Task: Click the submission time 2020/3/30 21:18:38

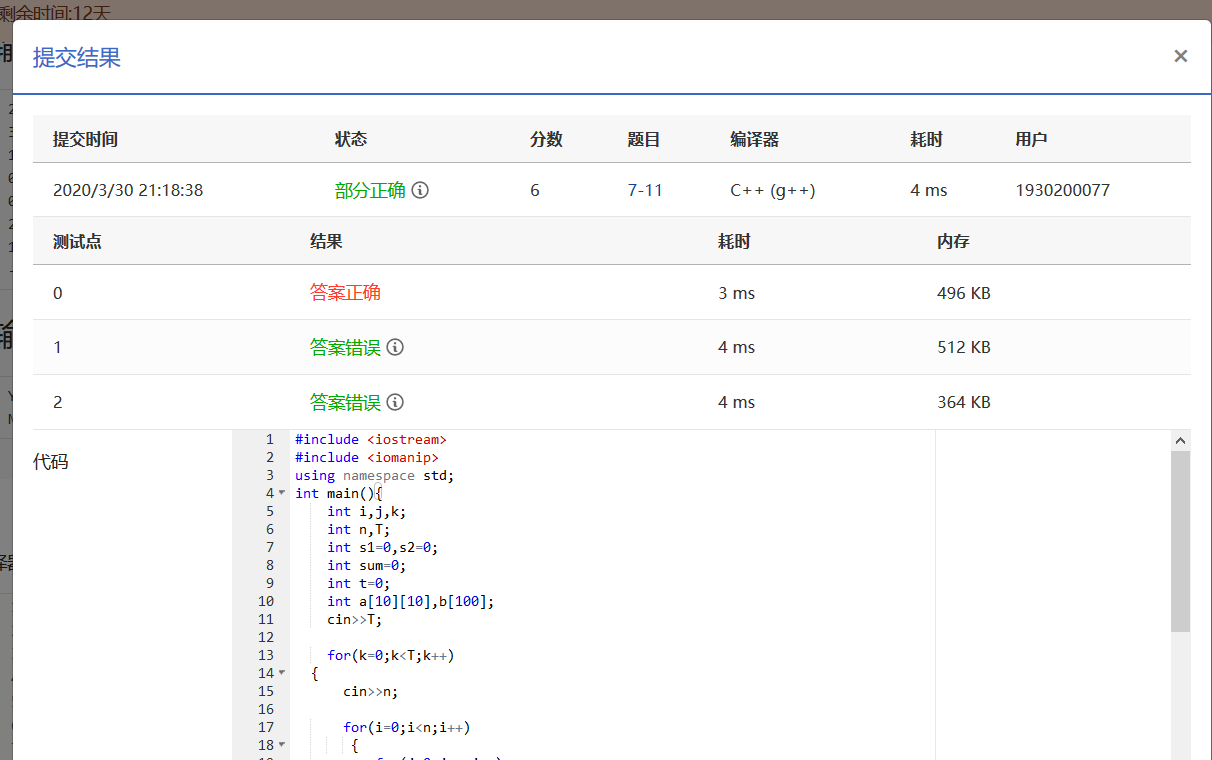Action: point(128,190)
